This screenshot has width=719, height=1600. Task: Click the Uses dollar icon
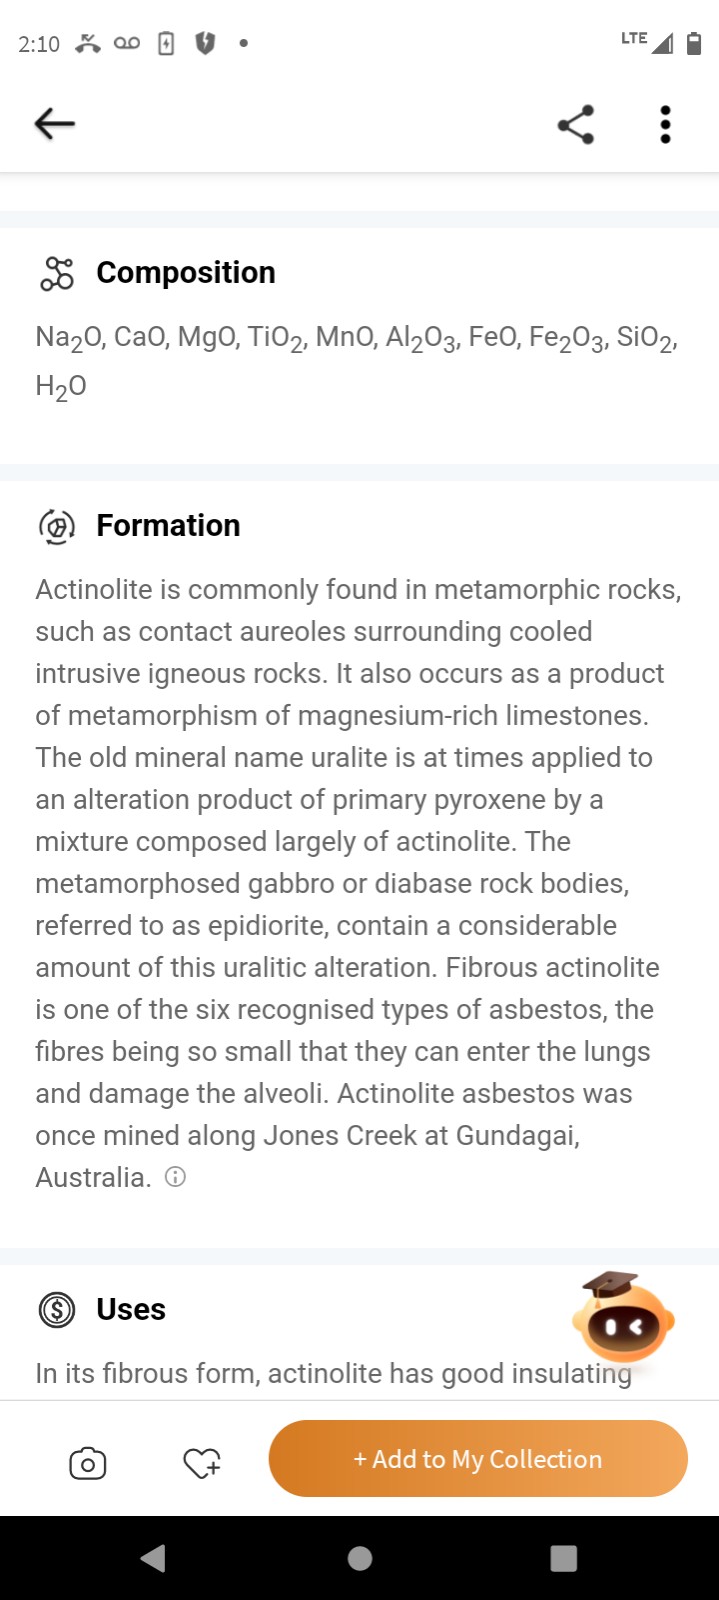57,1310
